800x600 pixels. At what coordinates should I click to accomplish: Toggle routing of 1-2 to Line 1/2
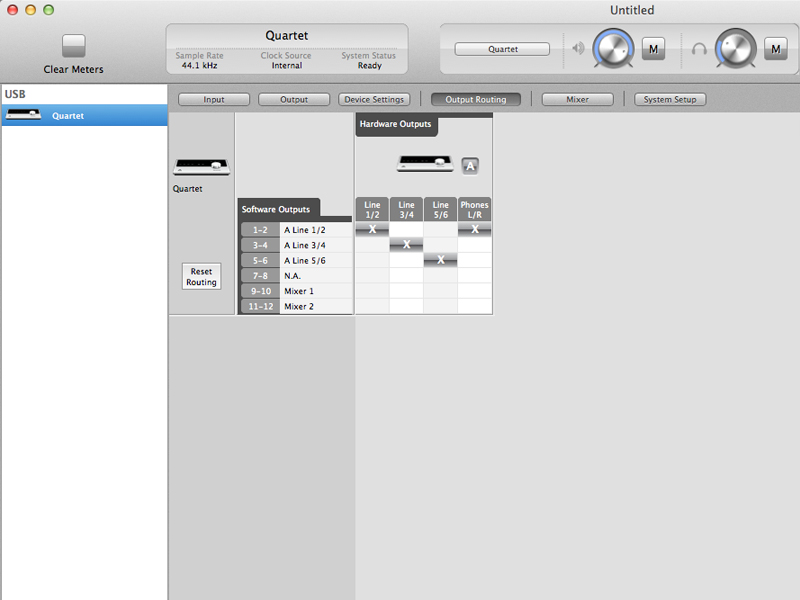(372, 230)
